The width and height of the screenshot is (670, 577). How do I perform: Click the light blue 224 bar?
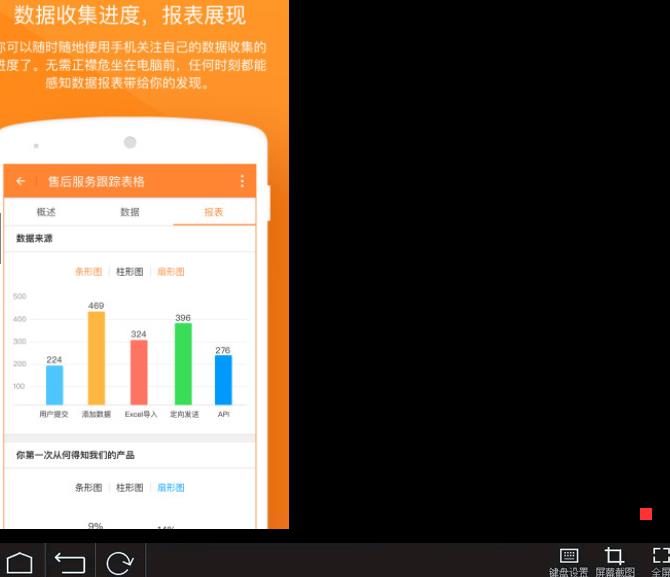click(x=54, y=385)
